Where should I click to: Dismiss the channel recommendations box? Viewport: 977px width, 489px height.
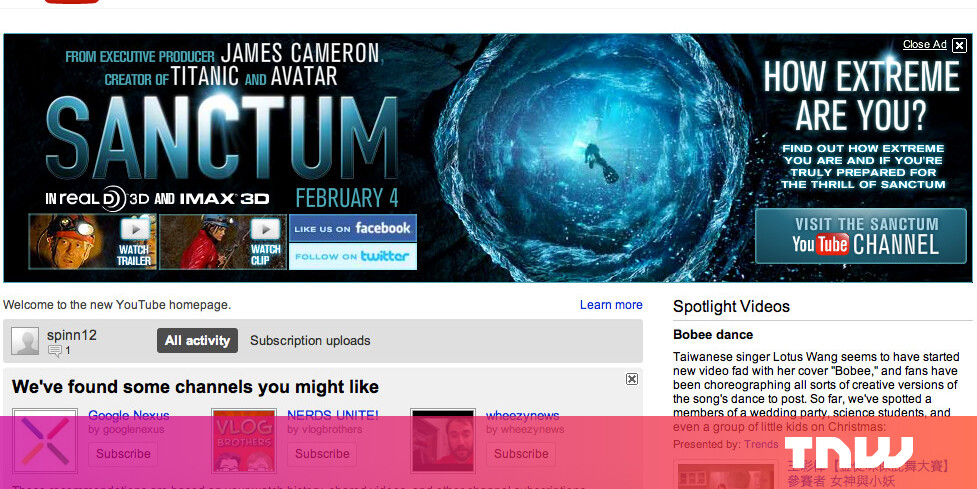(632, 379)
